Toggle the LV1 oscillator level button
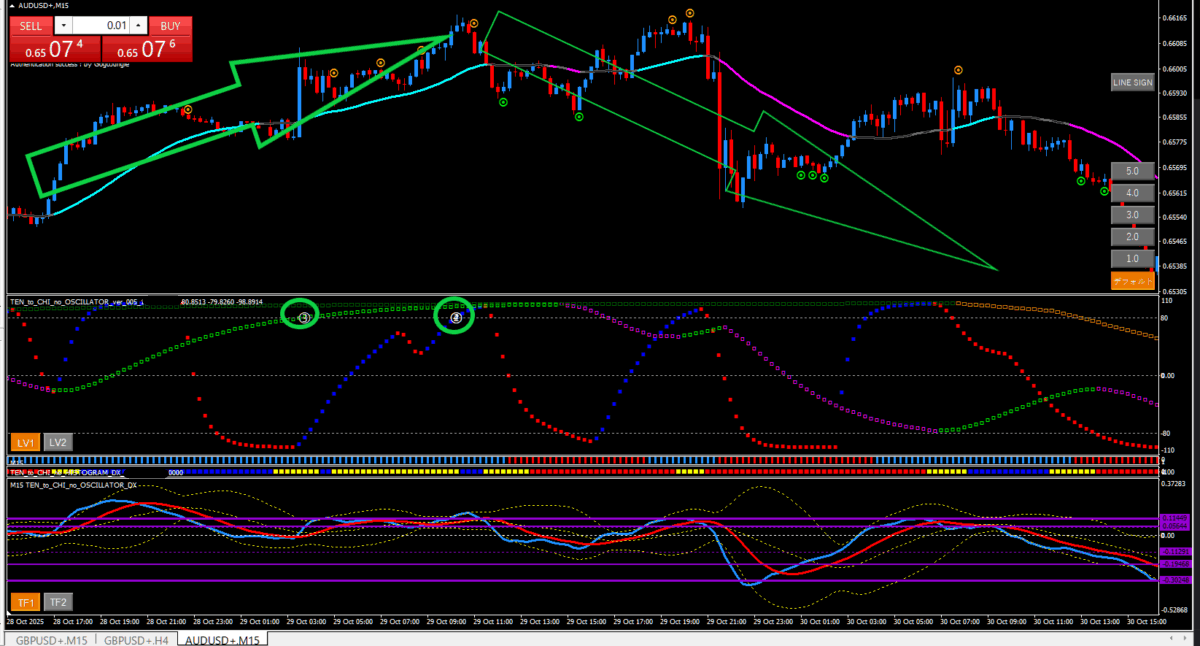The height and width of the screenshot is (646, 1200). [x=25, y=442]
